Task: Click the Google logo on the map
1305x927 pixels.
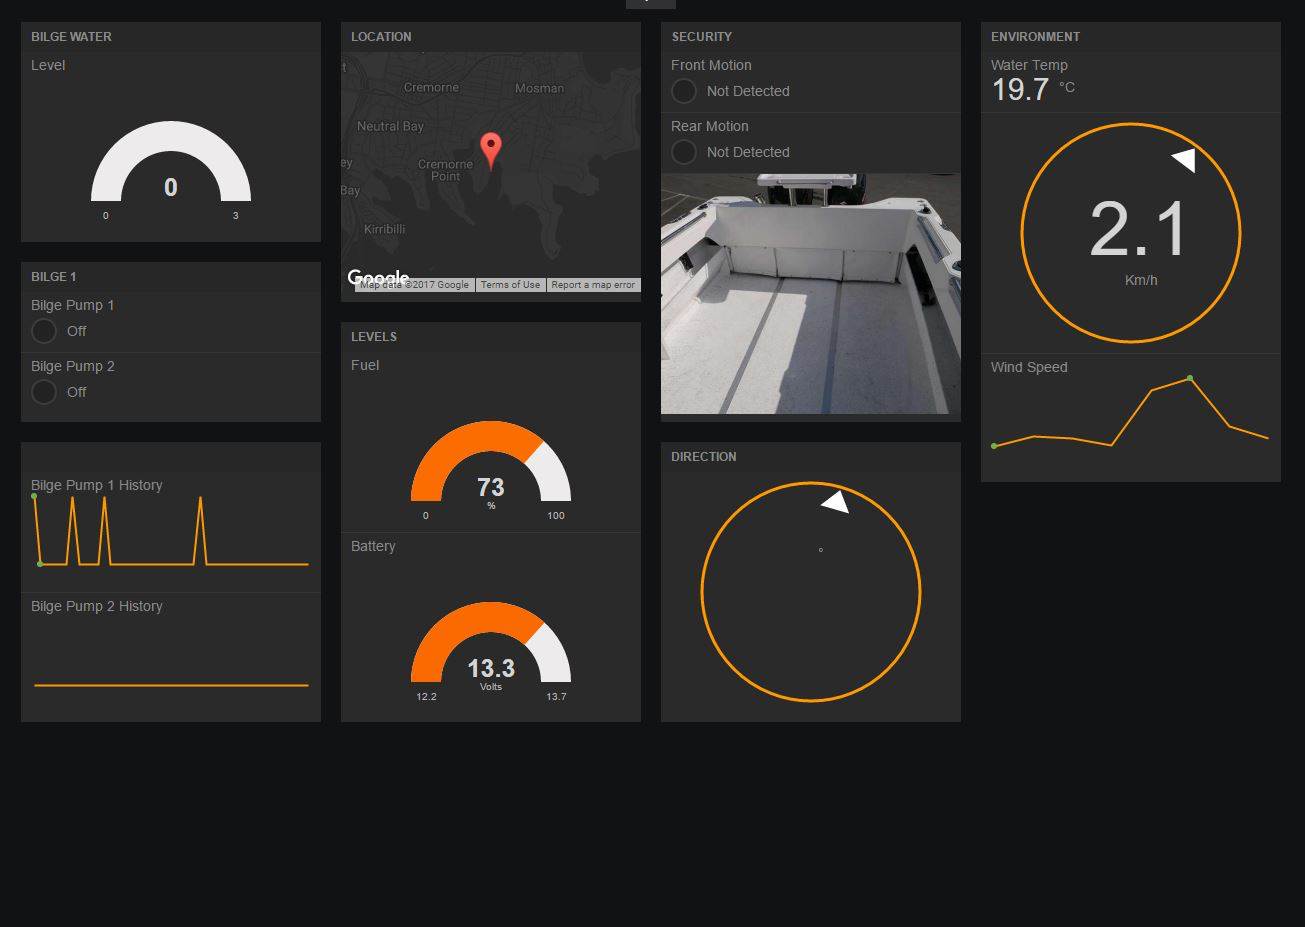Action: [377, 277]
